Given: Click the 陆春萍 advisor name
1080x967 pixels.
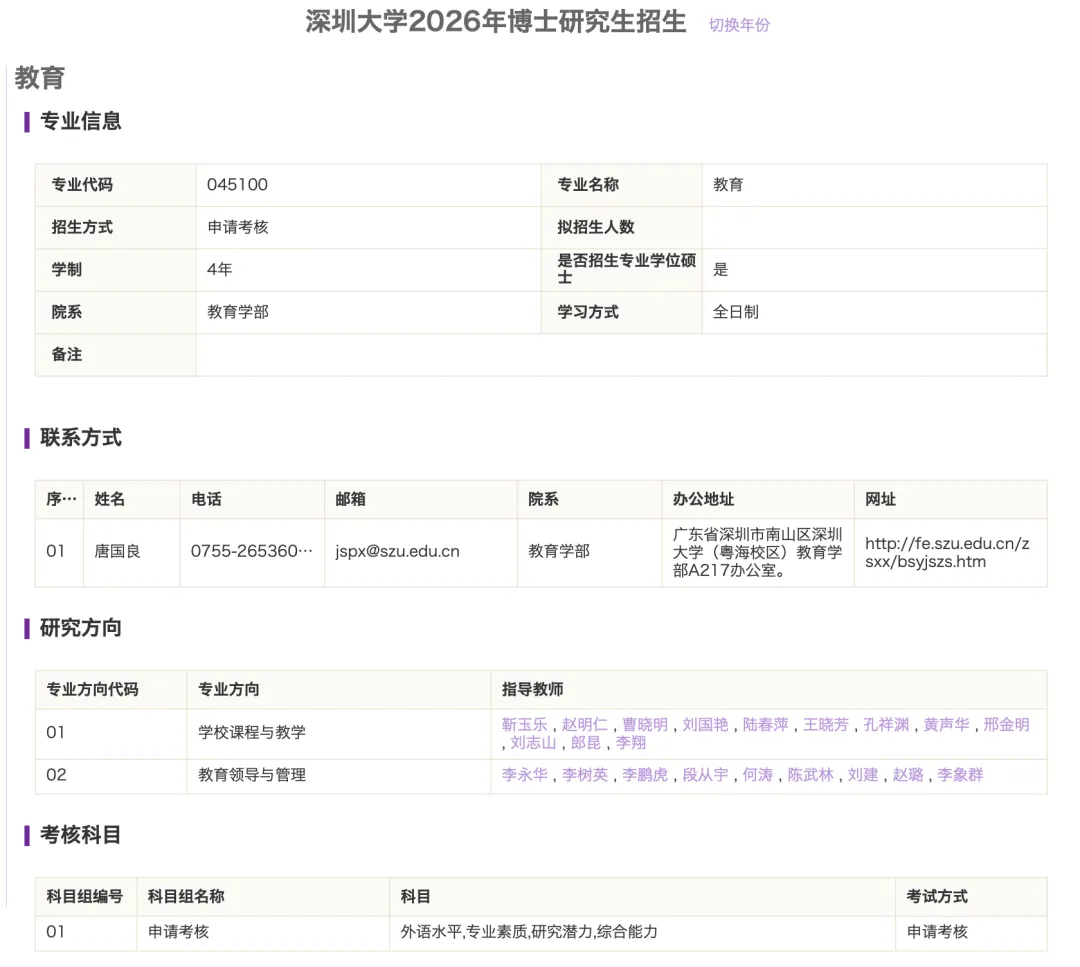Looking at the screenshot, I should [x=765, y=725].
